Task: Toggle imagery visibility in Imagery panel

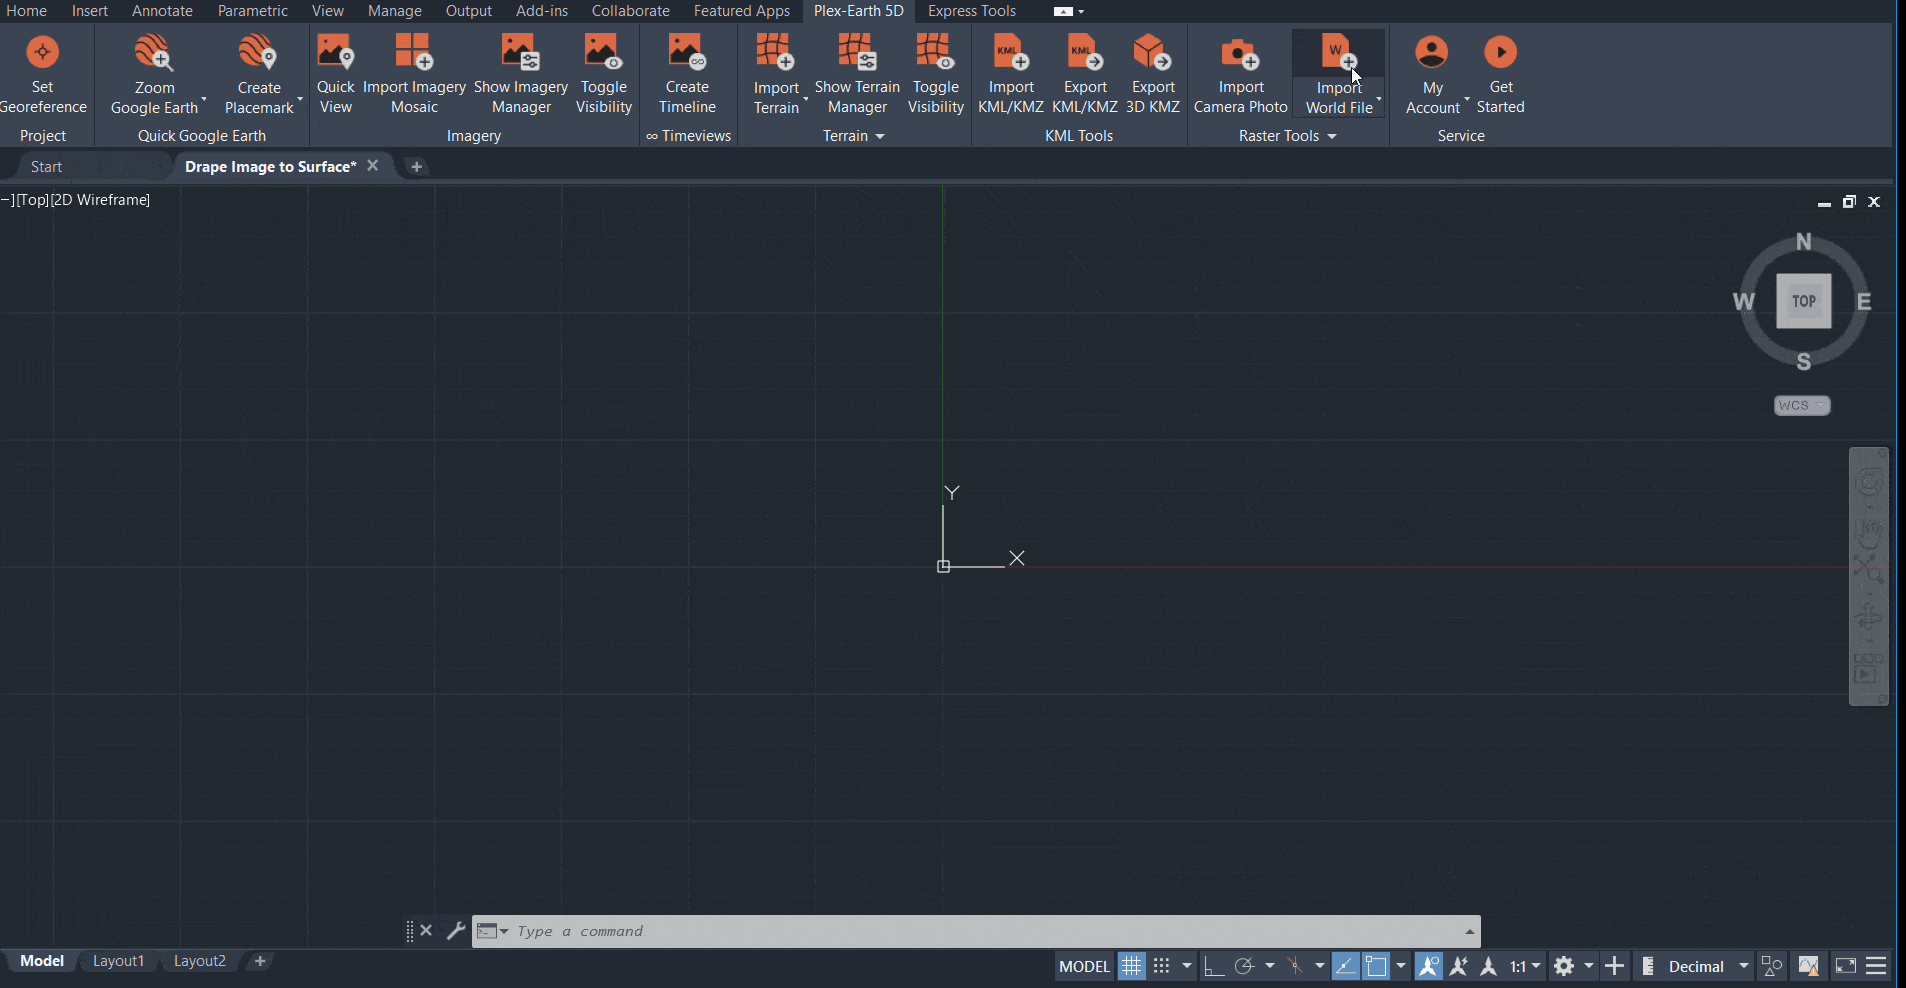Action: coord(603,74)
